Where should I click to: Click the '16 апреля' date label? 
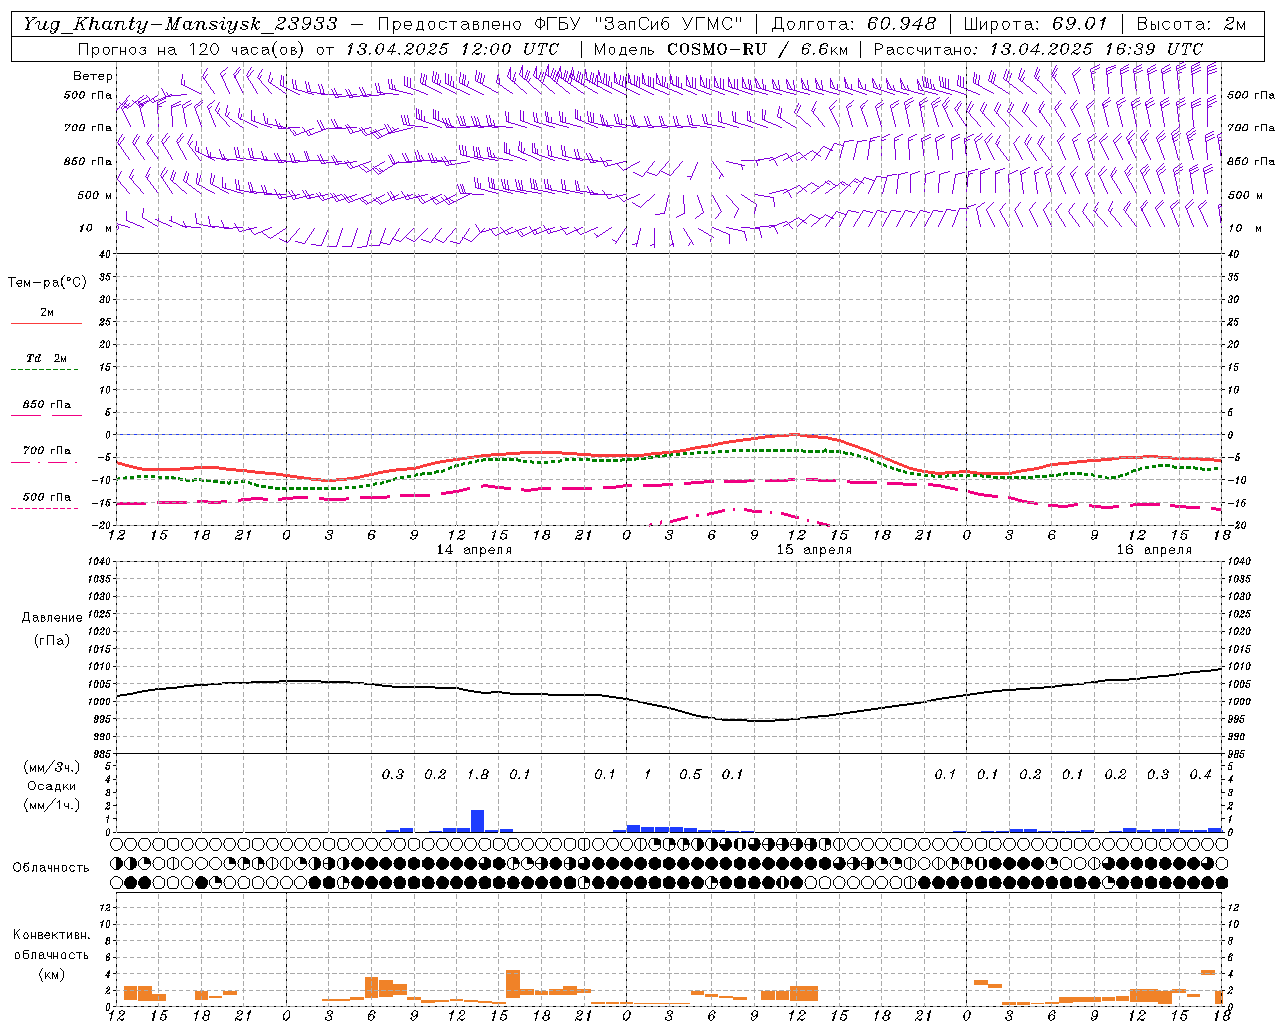(1154, 549)
